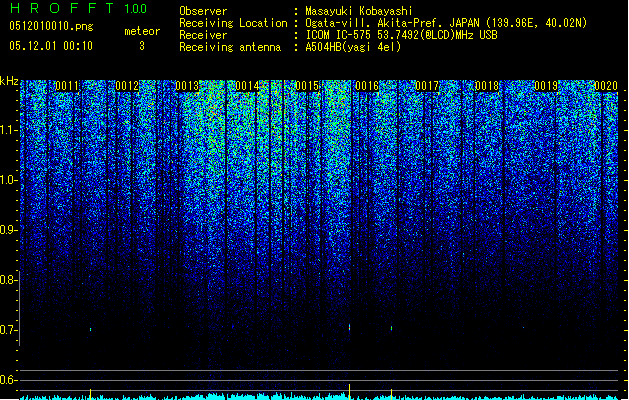This screenshot has width=629, height=400.
Task: Click the meteor echo dot just after 0011
Action: (x=91, y=329)
